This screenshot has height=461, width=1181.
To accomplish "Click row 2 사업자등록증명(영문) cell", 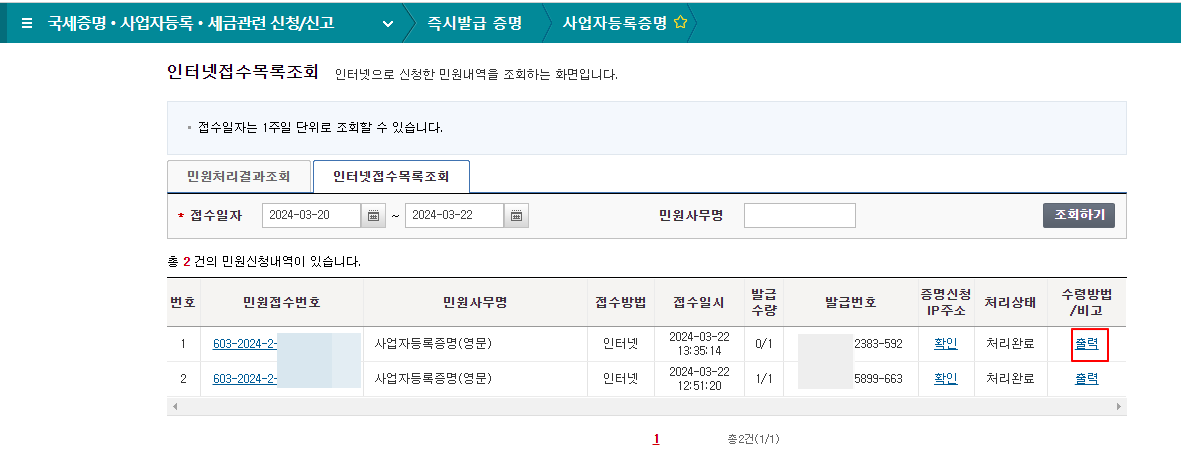I will (475, 379).
